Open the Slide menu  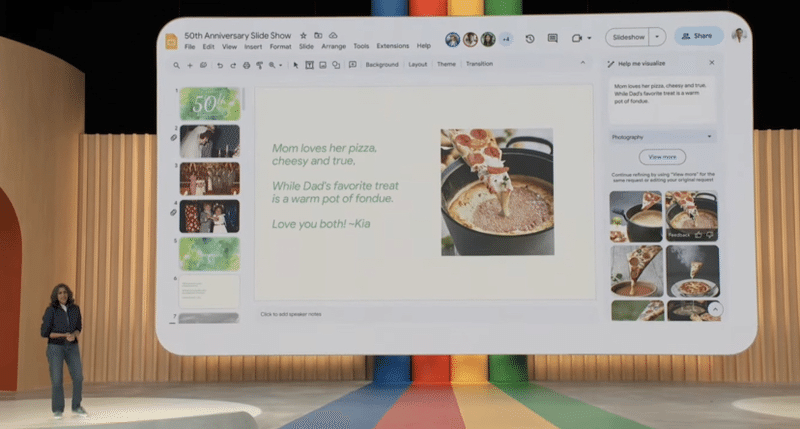306,47
